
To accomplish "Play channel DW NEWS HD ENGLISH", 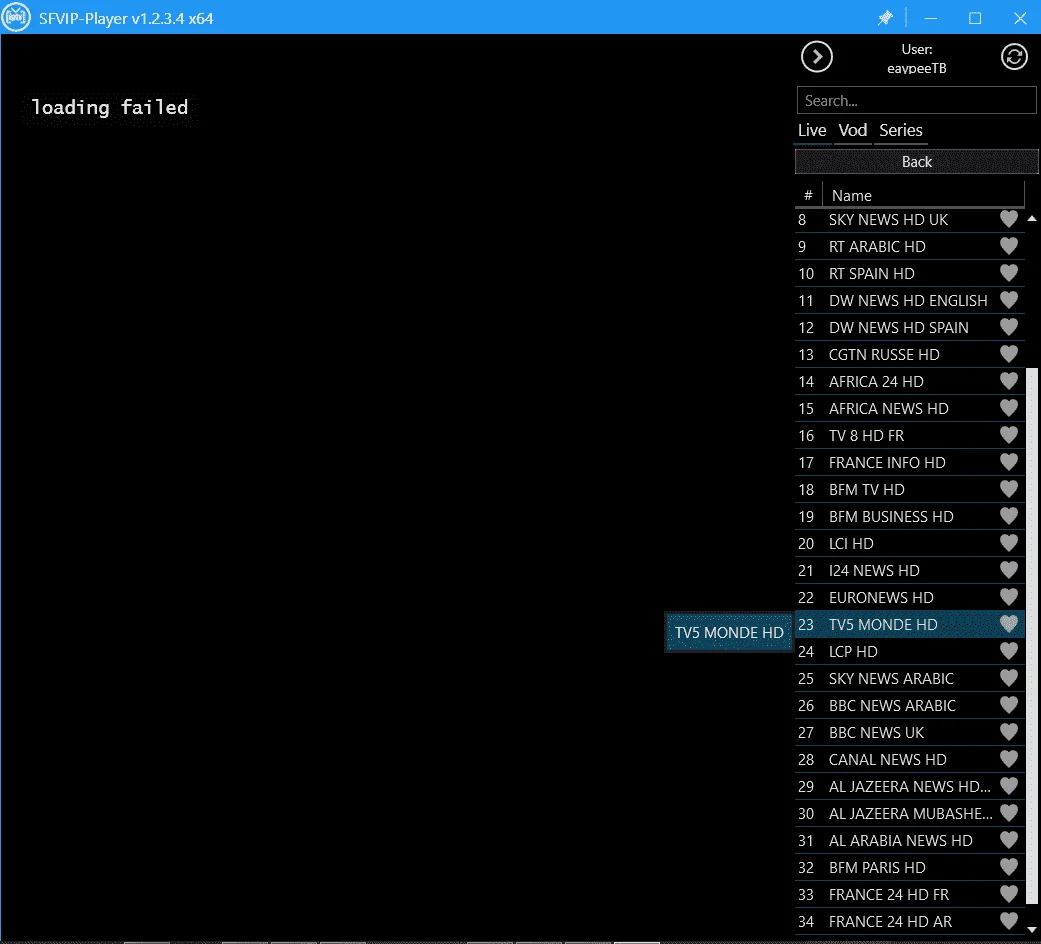I will (x=910, y=301).
